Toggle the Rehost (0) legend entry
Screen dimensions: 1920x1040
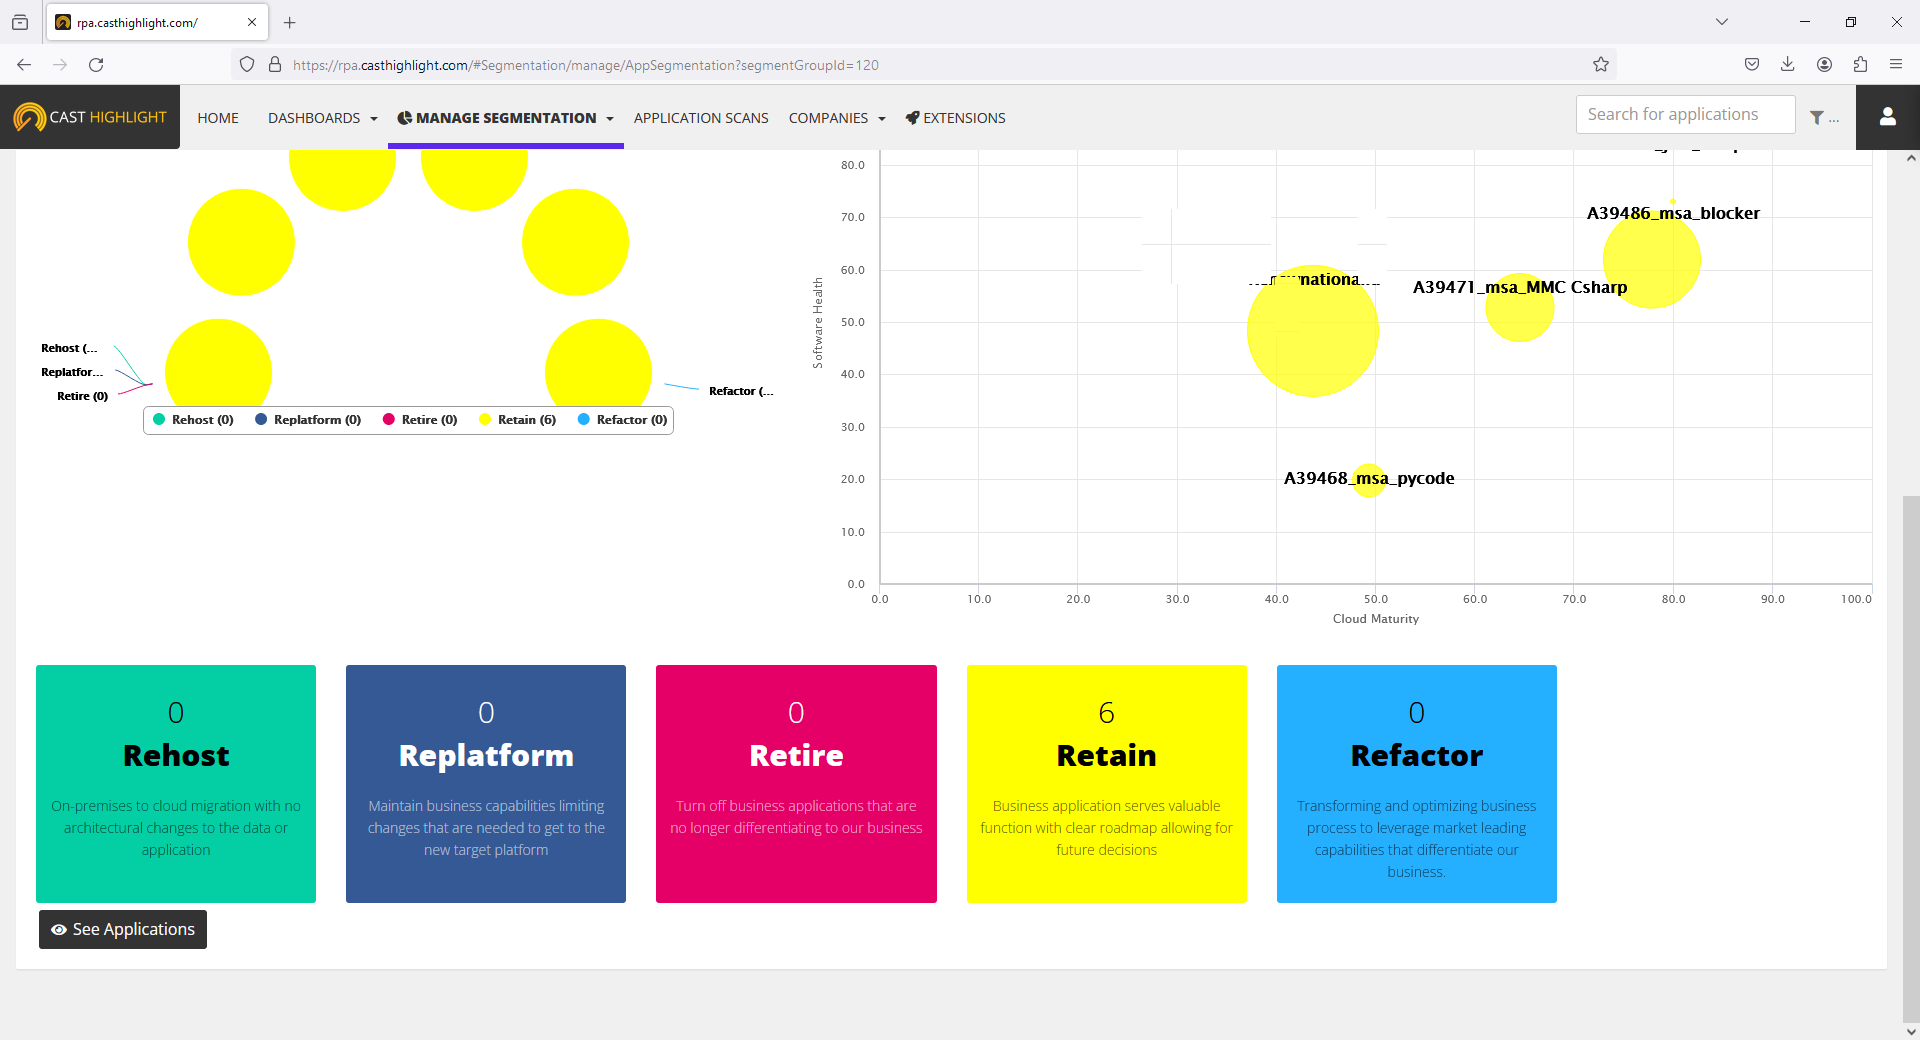(194, 420)
